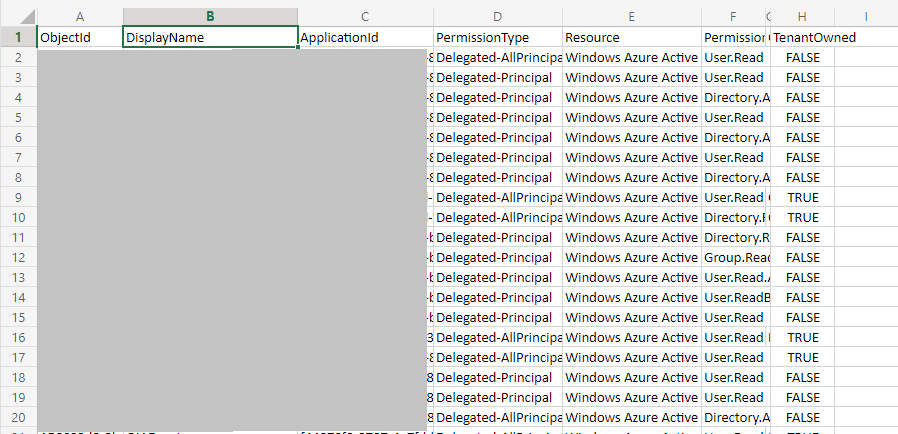Viewport: 898px width, 434px height.
Task: Select column E header
Action: tap(632, 17)
